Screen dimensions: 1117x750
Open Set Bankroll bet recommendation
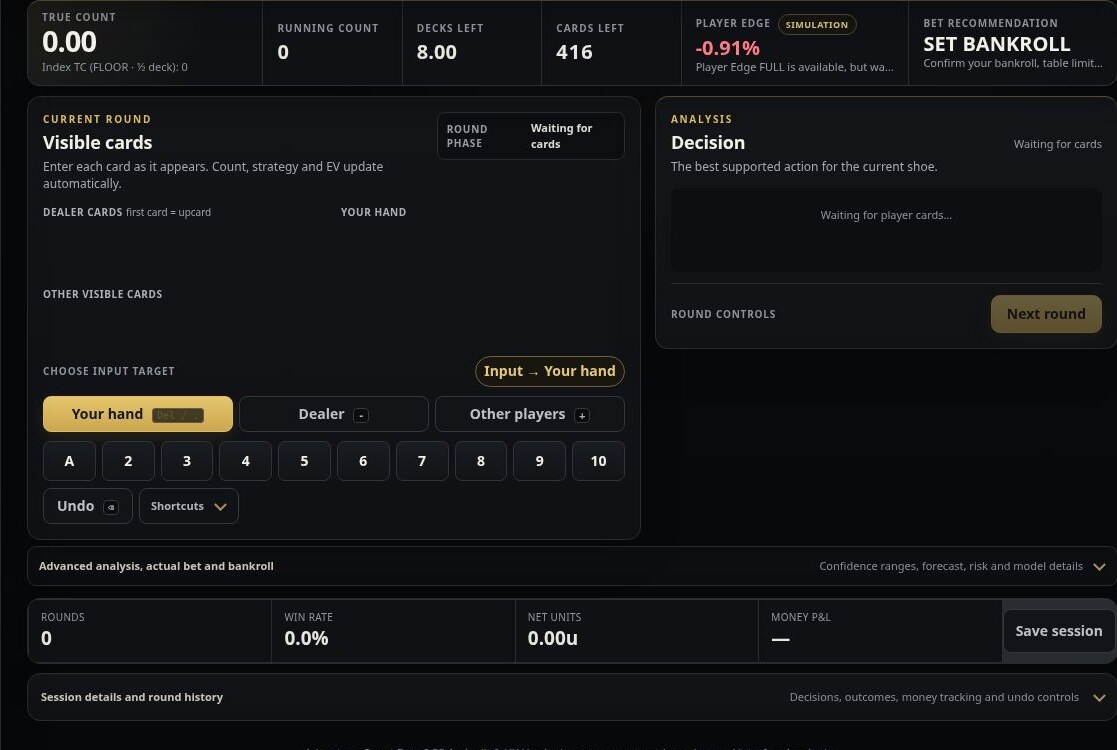coord(1012,43)
